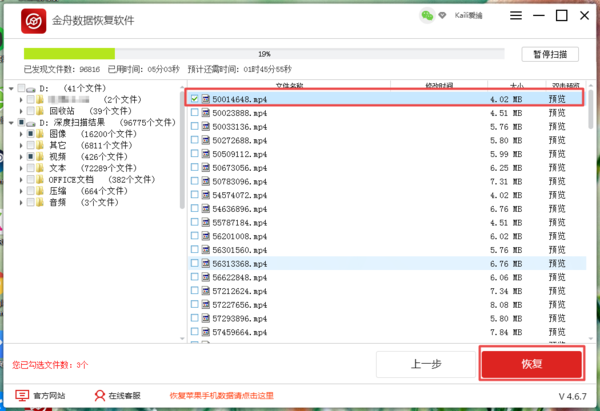Tick the checkbox for 57293896.mp4
The image size is (600, 411).
coord(194,318)
